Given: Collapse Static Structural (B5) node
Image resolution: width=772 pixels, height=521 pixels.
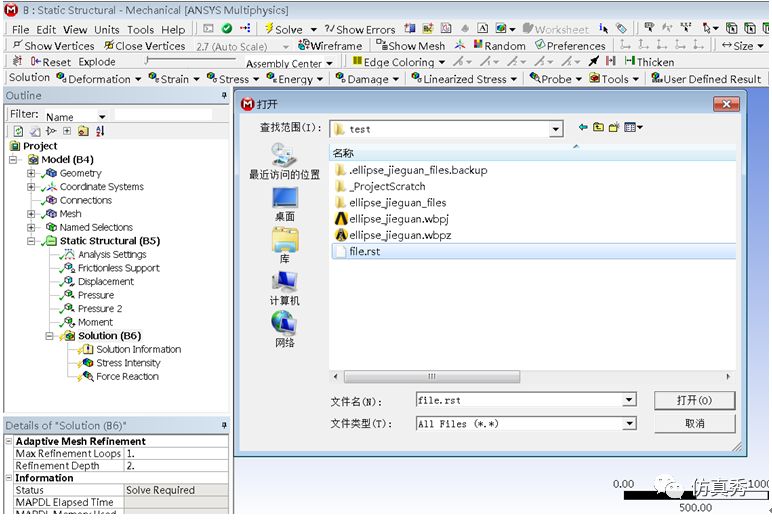Looking at the screenshot, I should point(31,241).
